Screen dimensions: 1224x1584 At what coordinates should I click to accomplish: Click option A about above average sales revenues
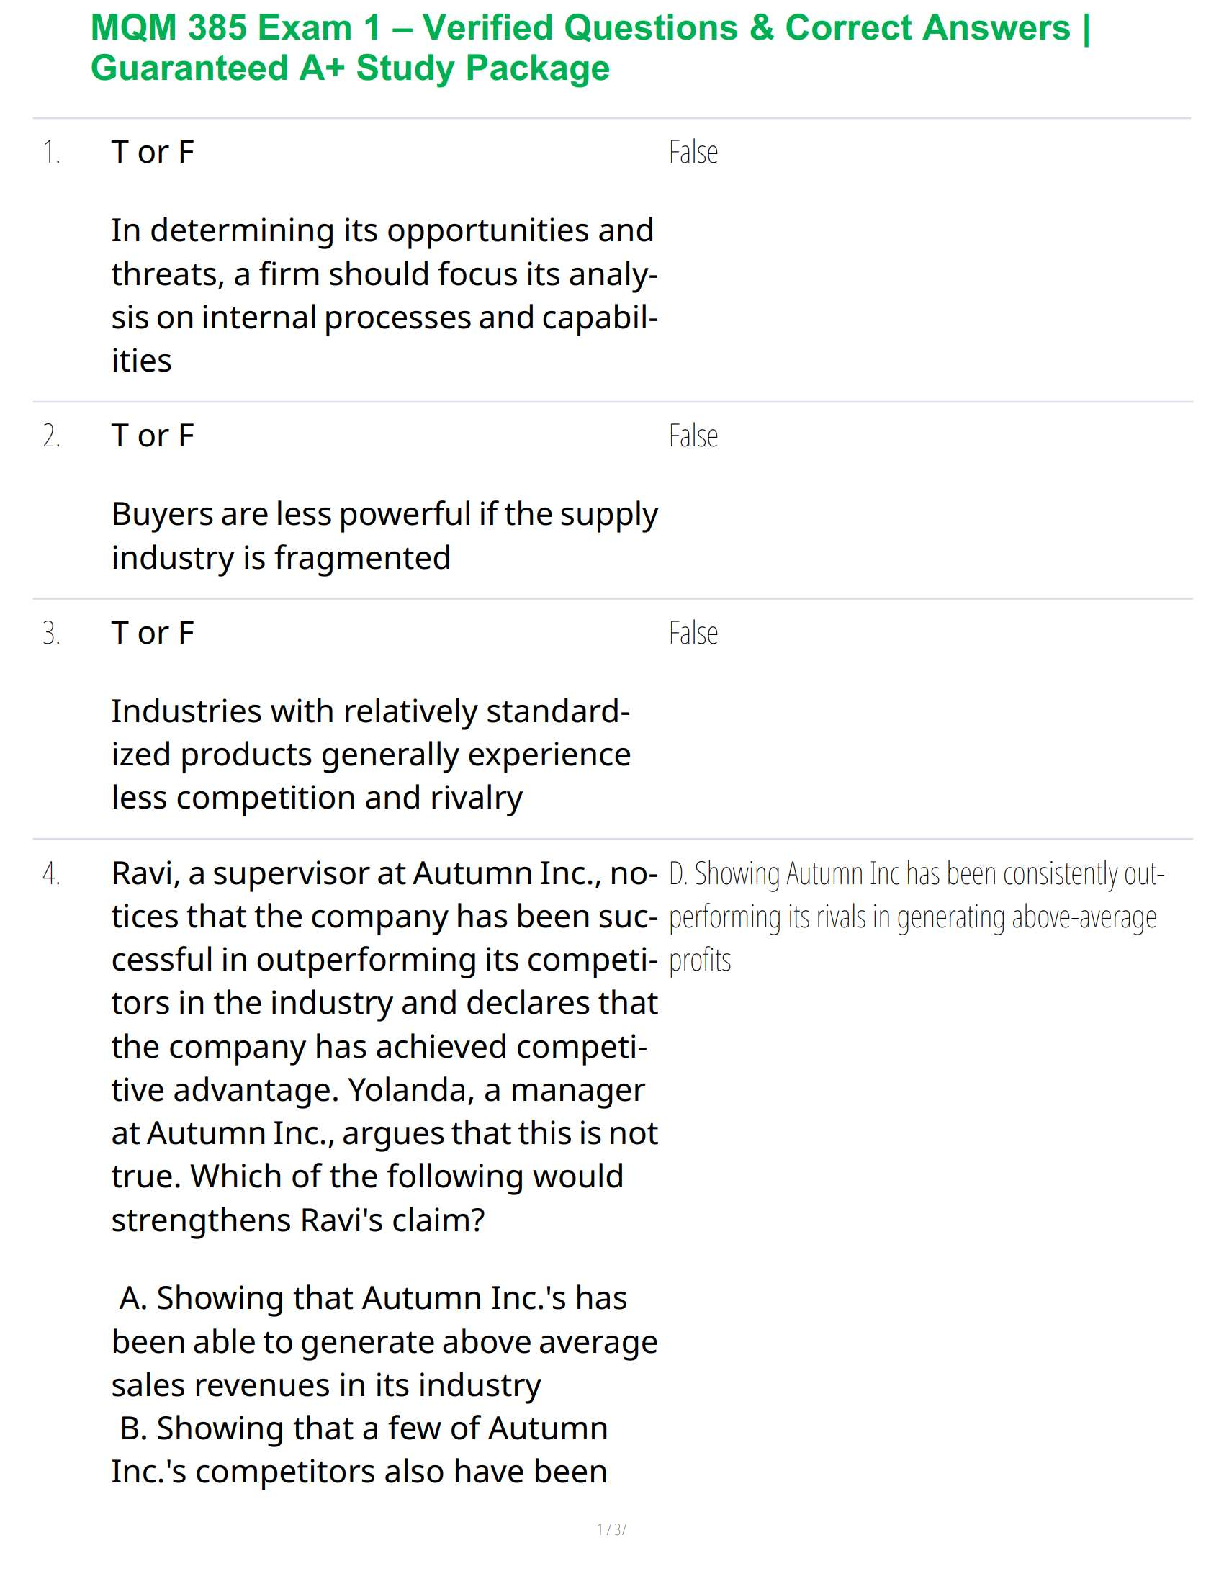[383, 1341]
